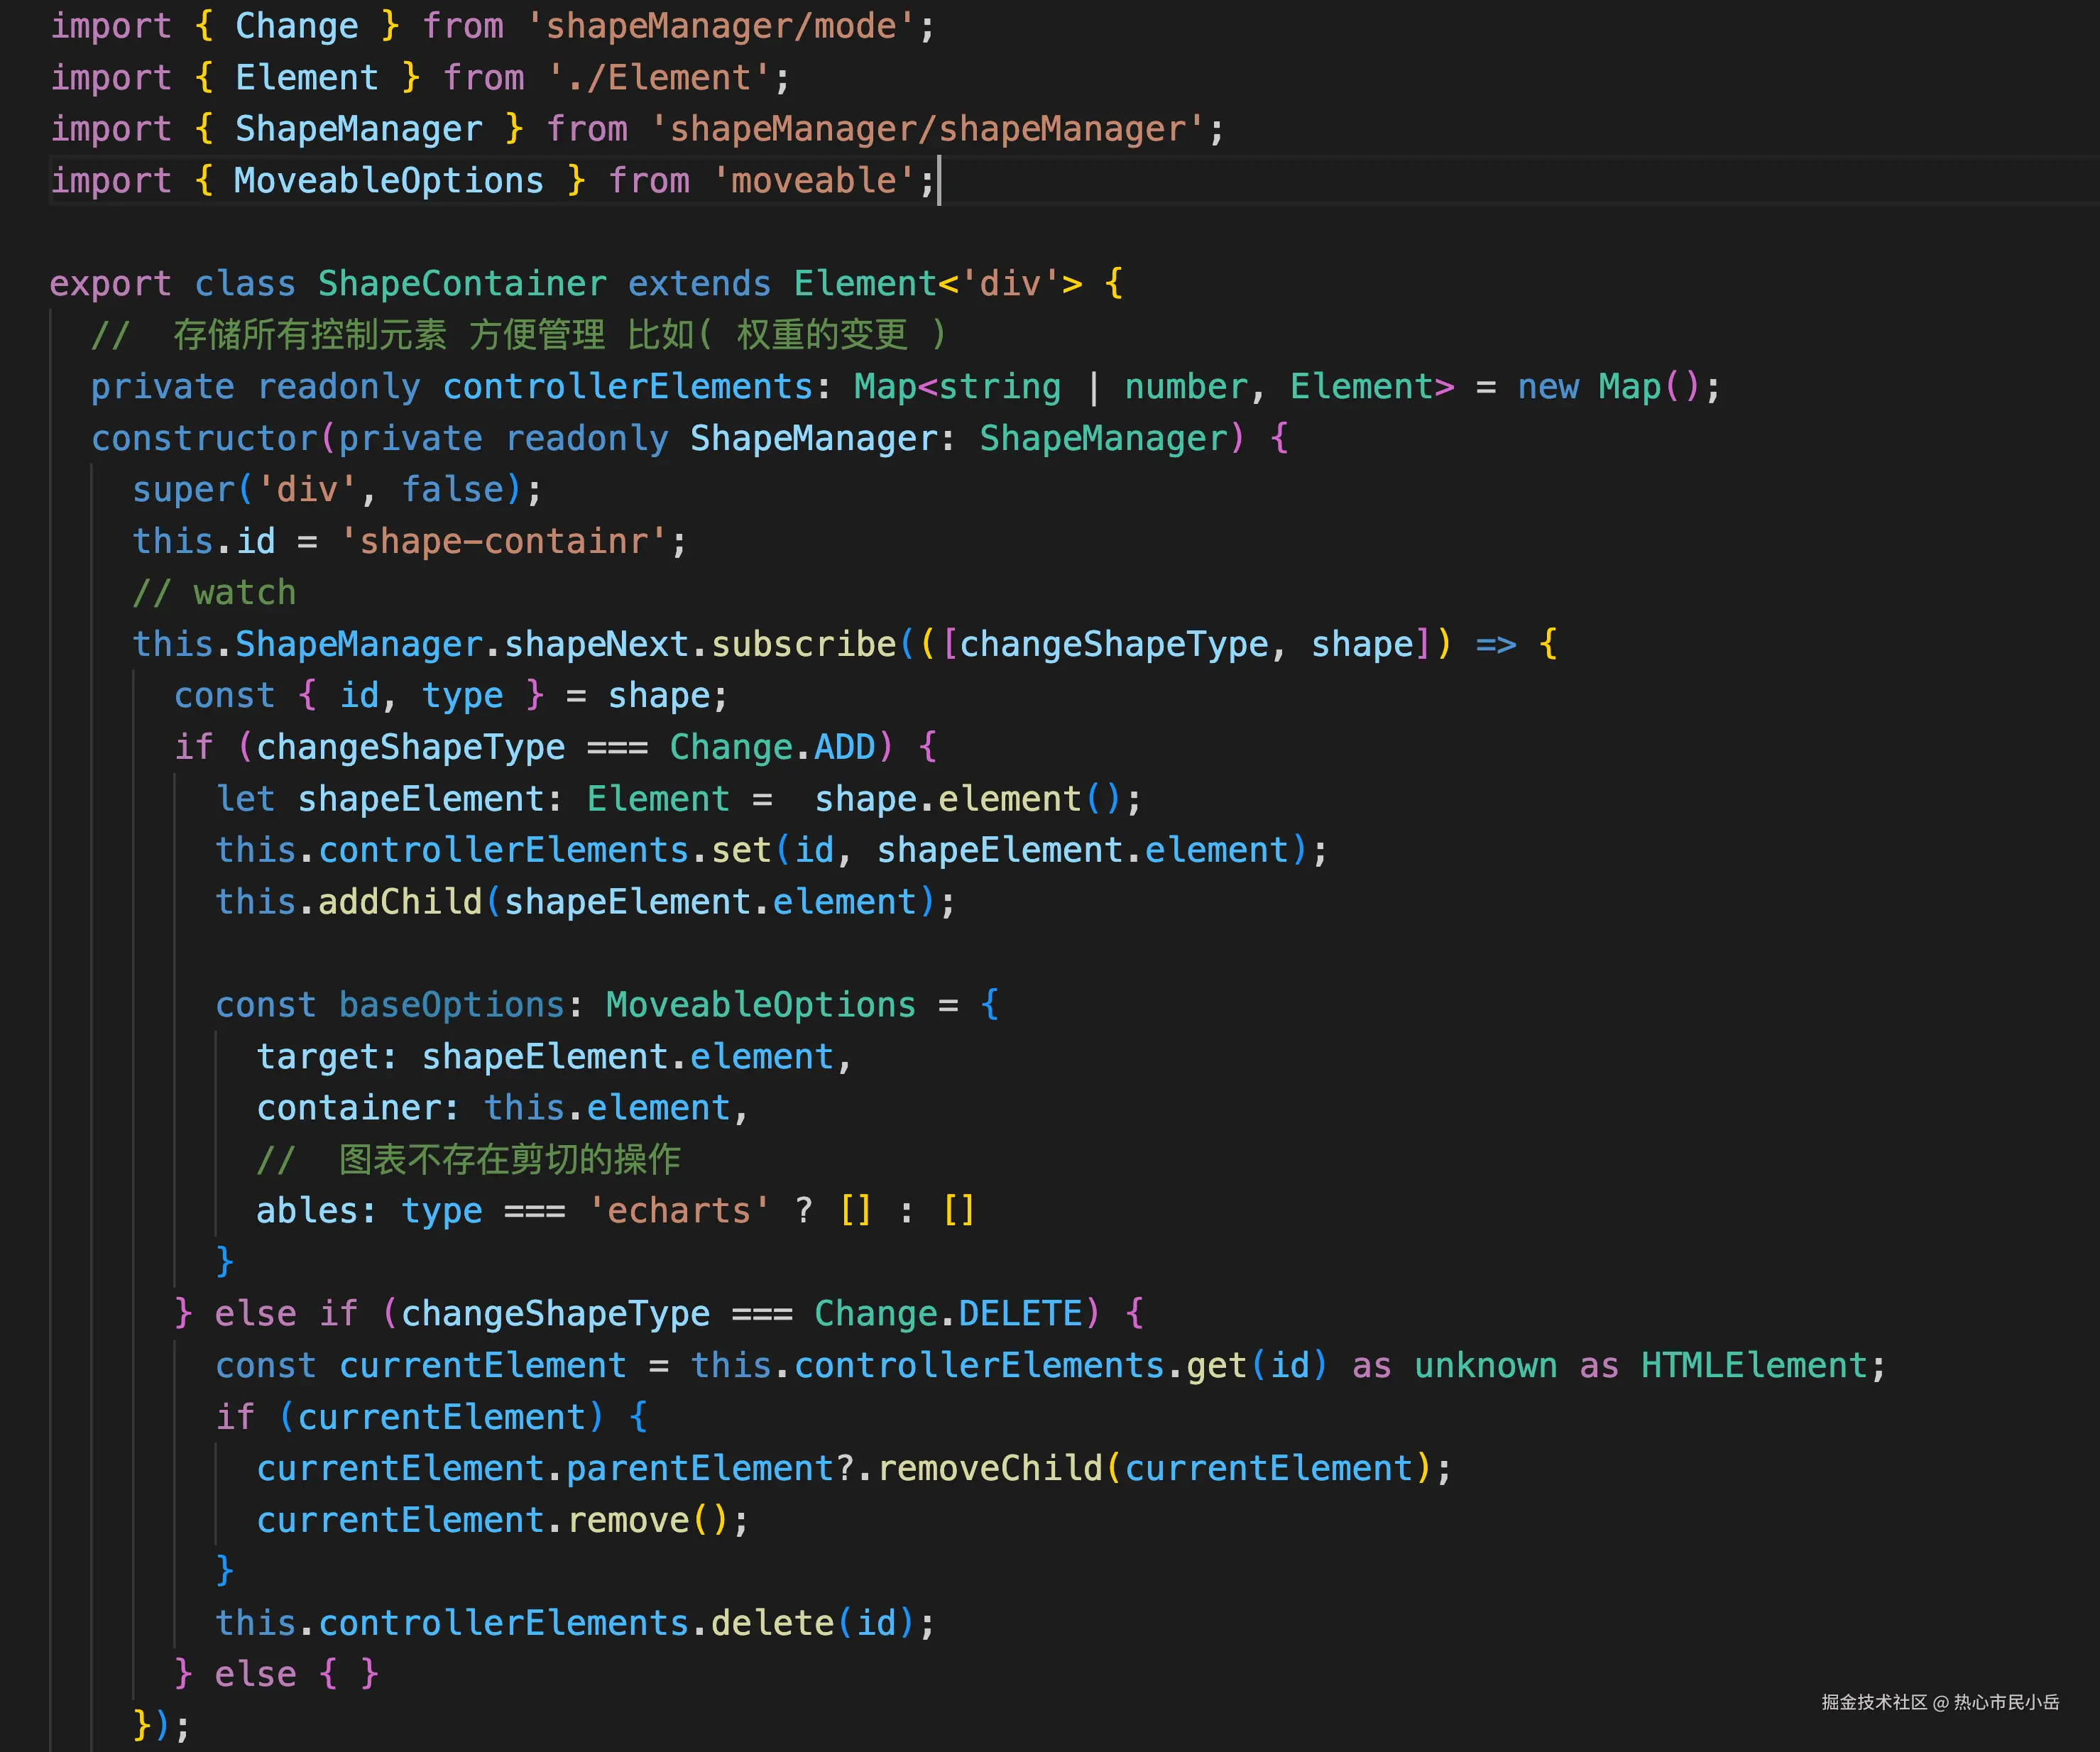
Task: Click the '// watch' comment line
Action: coord(215,593)
